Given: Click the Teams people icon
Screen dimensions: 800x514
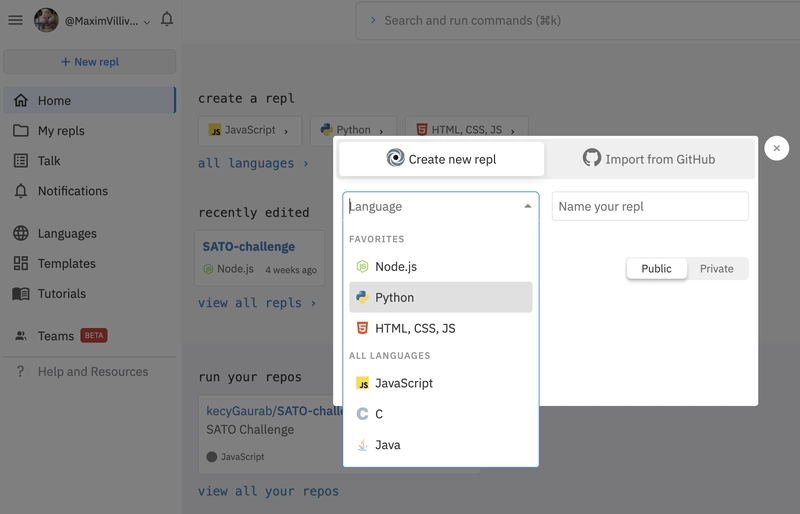Looking at the screenshot, I should pos(20,336).
